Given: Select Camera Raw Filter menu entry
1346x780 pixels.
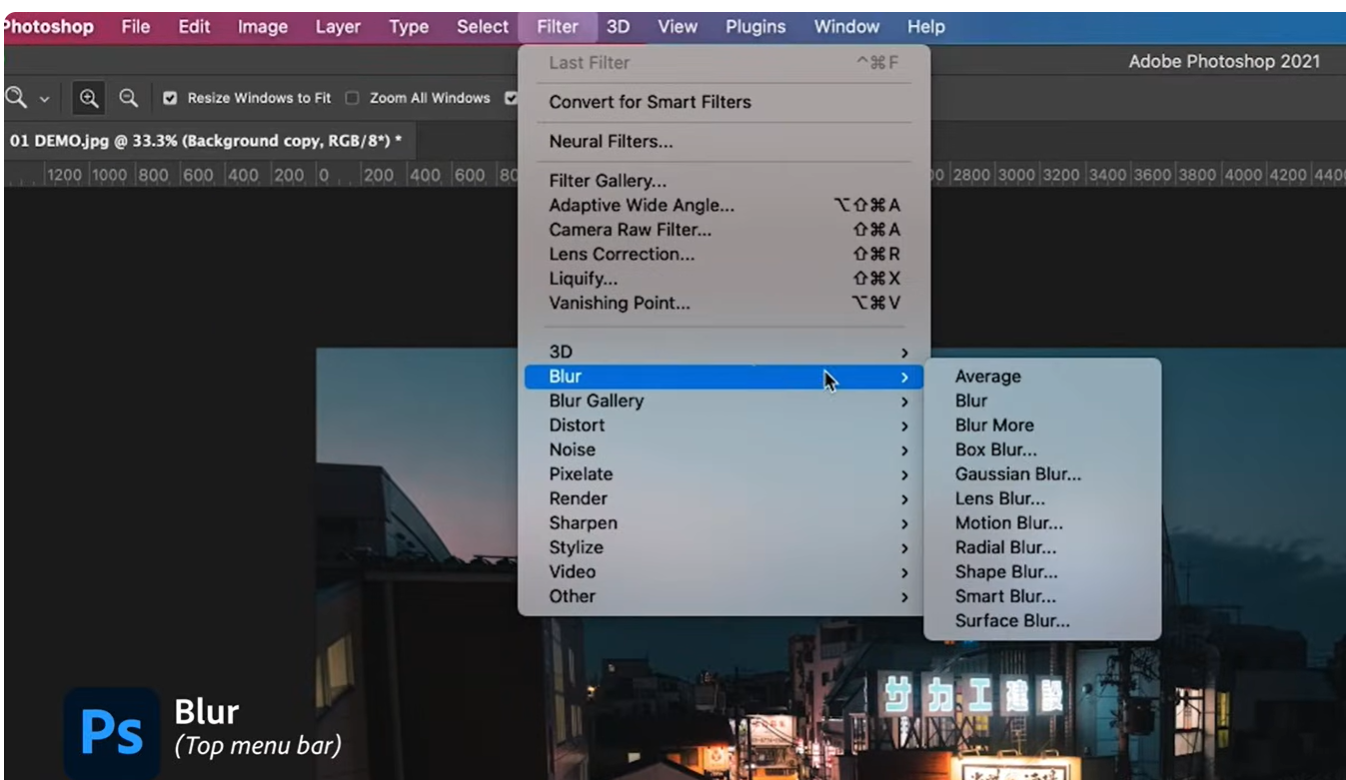Looking at the screenshot, I should [630, 230].
